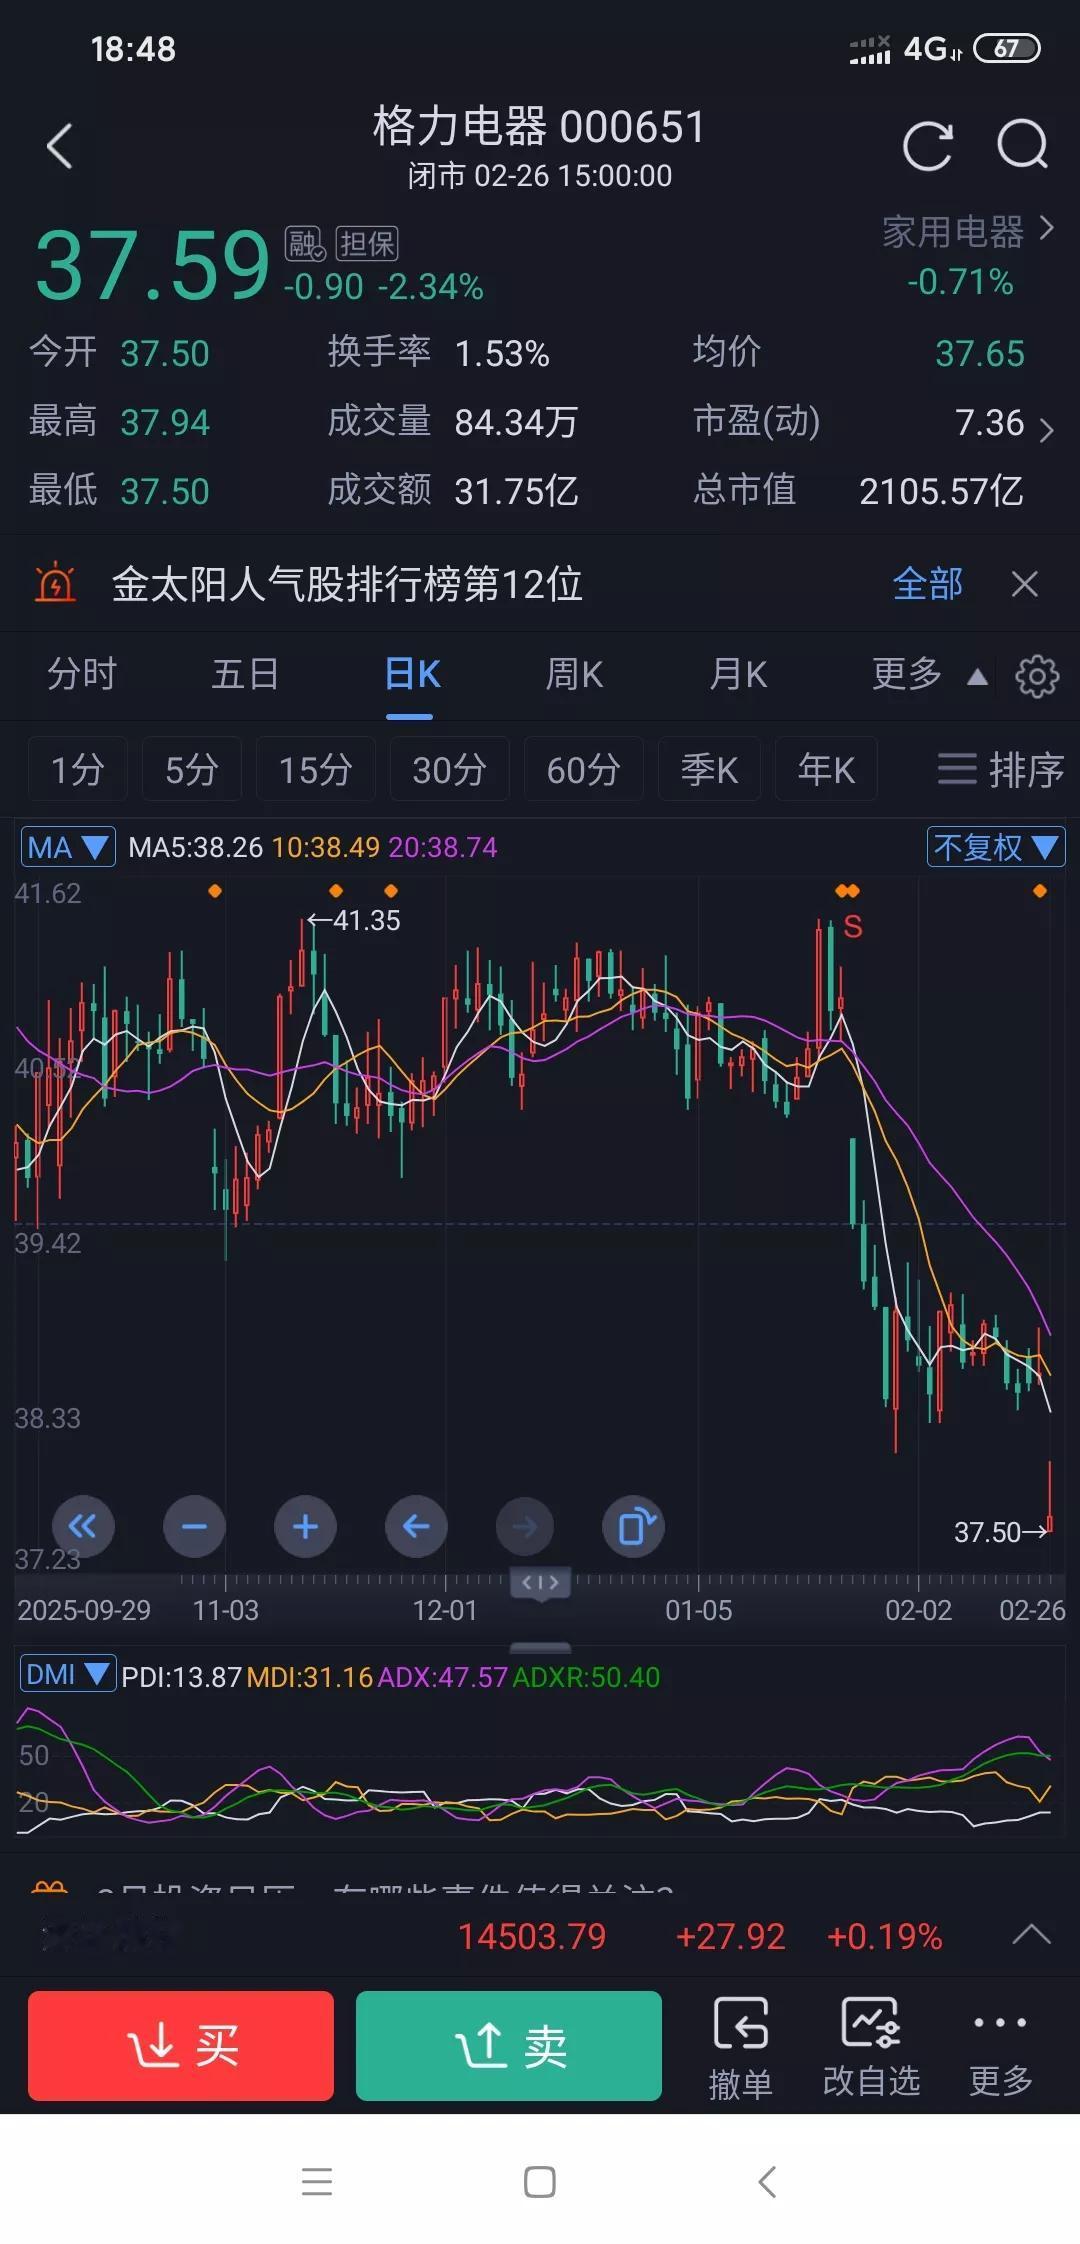
Task: Open chart settings gear icon
Action: pyautogui.click(x=1037, y=676)
